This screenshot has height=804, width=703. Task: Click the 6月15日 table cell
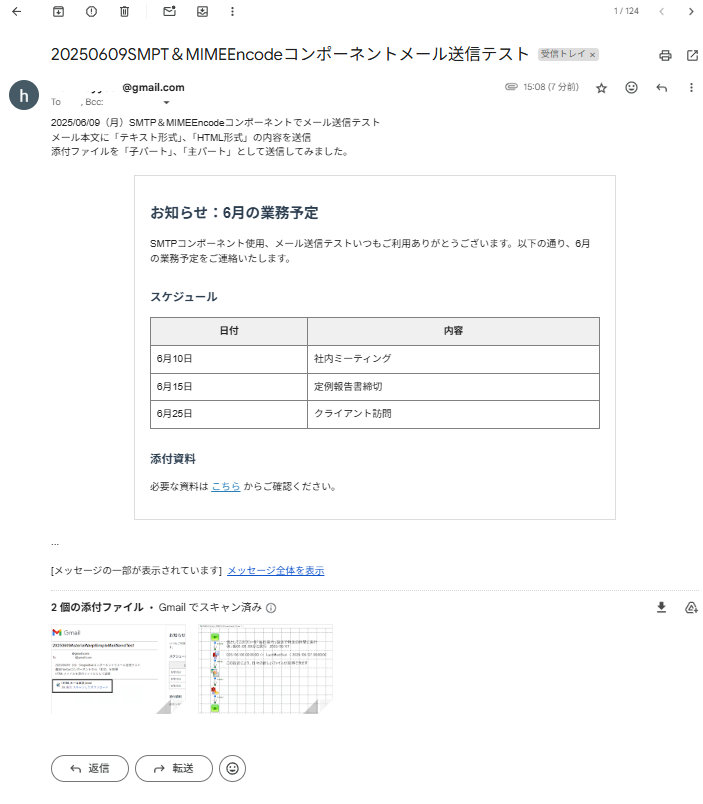(229, 387)
